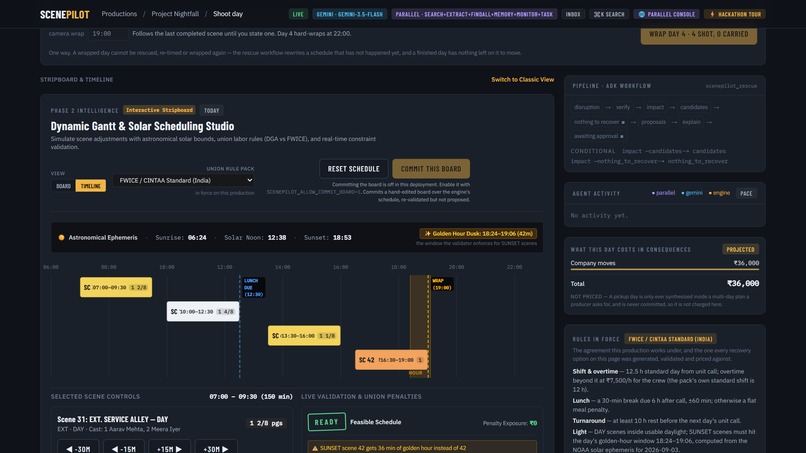Screen dimensions: 806x453
Task: Click the Parallel search+extract capabilities badge
Action: point(474,14)
